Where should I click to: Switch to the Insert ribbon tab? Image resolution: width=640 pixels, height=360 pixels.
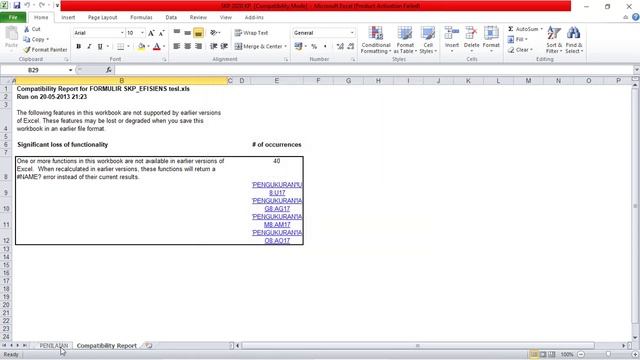pyautogui.click(x=68, y=18)
